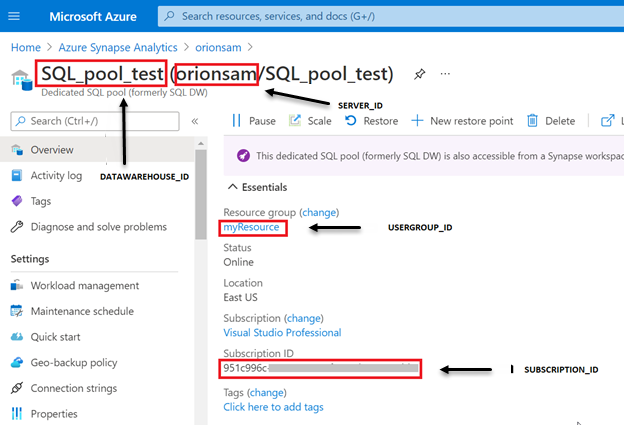Open Visual Studio Professional subscription link

pyautogui.click(x=282, y=332)
